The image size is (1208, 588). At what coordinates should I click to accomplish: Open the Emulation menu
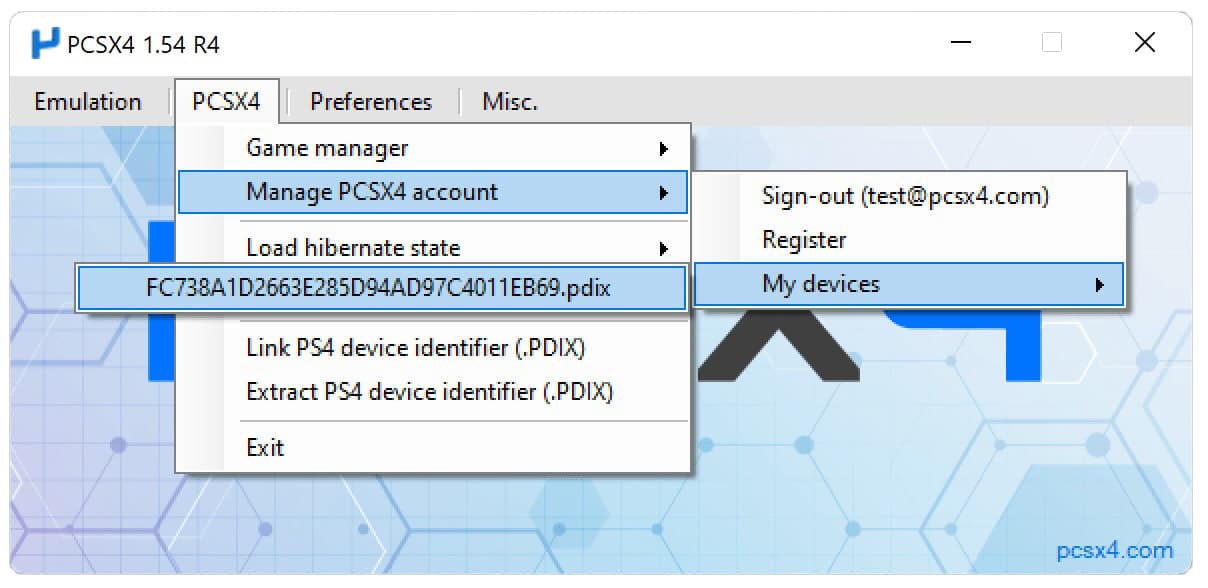click(x=87, y=101)
